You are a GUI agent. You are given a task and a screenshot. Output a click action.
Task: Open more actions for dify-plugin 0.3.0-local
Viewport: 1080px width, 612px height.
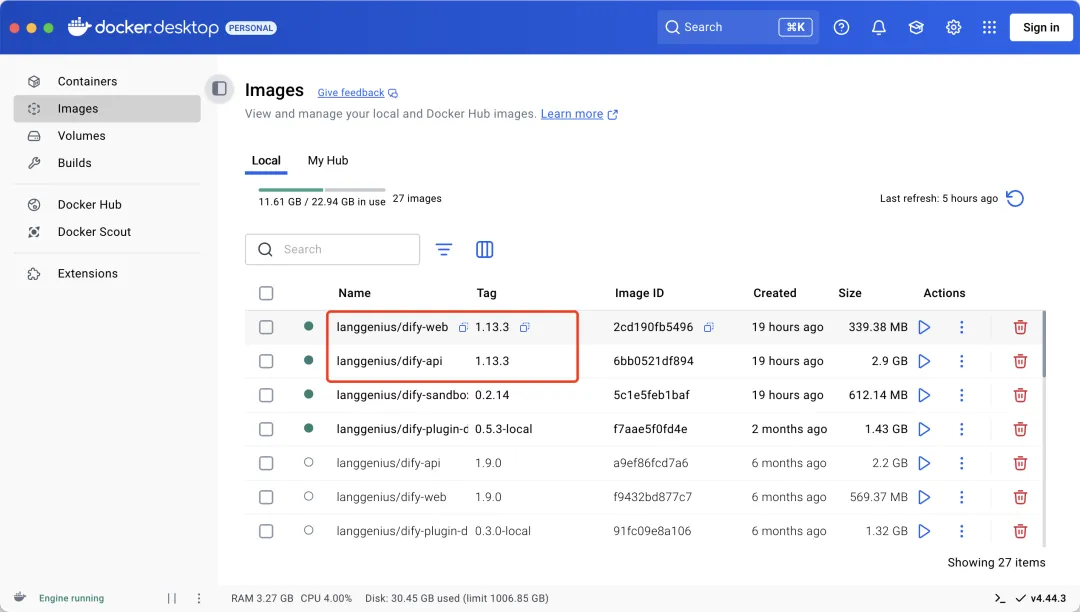coord(962,531)
